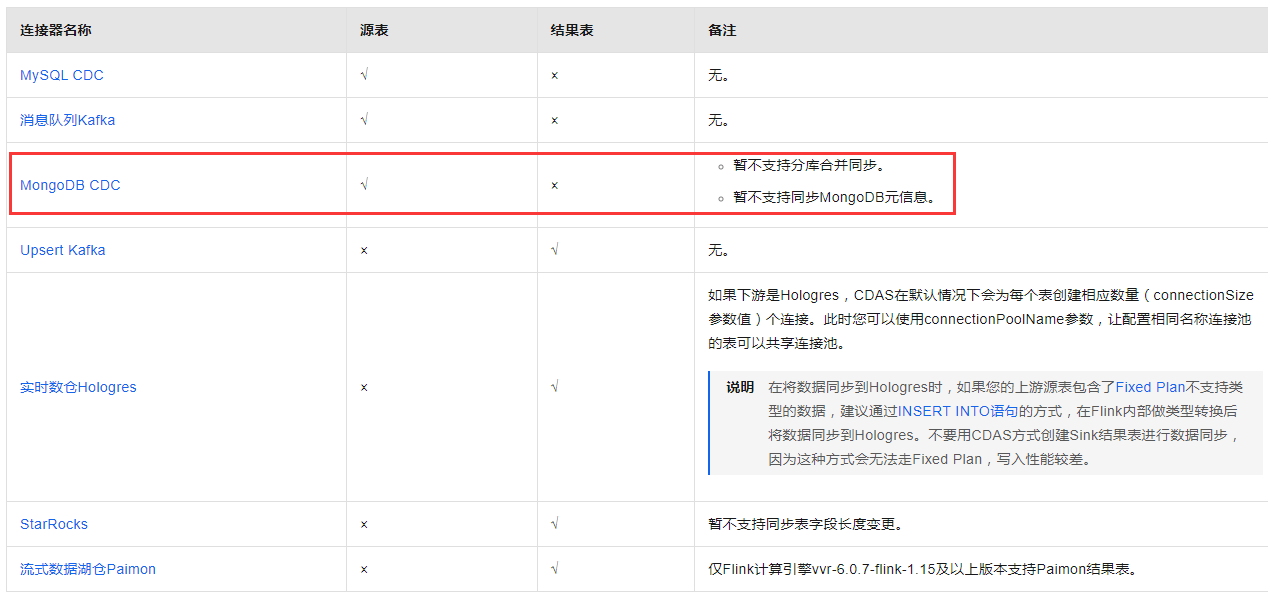Viewport: 1268px width, 602px height.
Task: Click the 结果表 checkmark in StarRocks row
Action: pos(554,523)
